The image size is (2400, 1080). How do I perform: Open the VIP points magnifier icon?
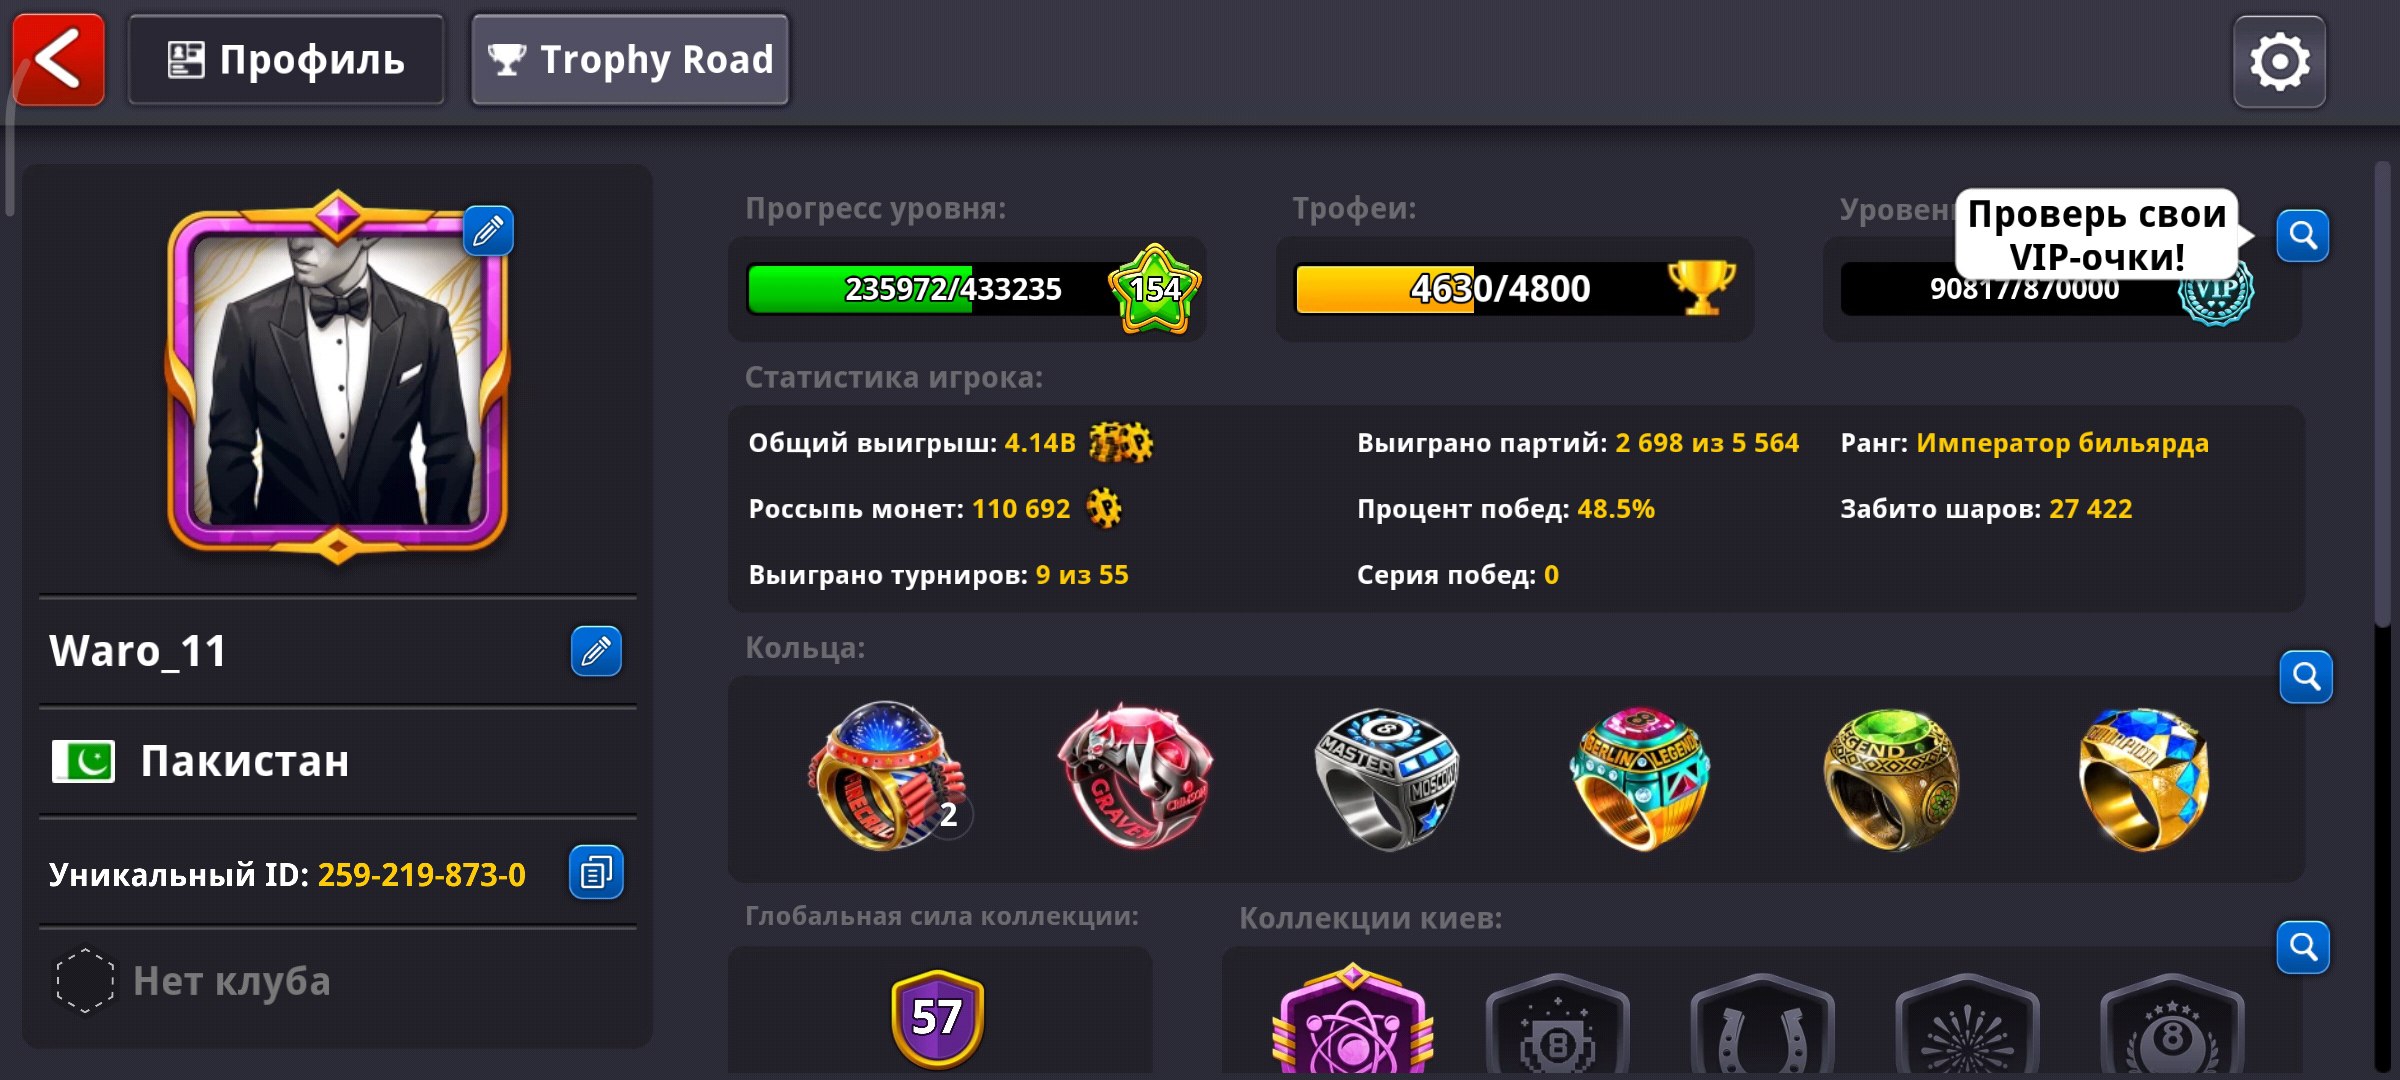[x=2303, y=236]
